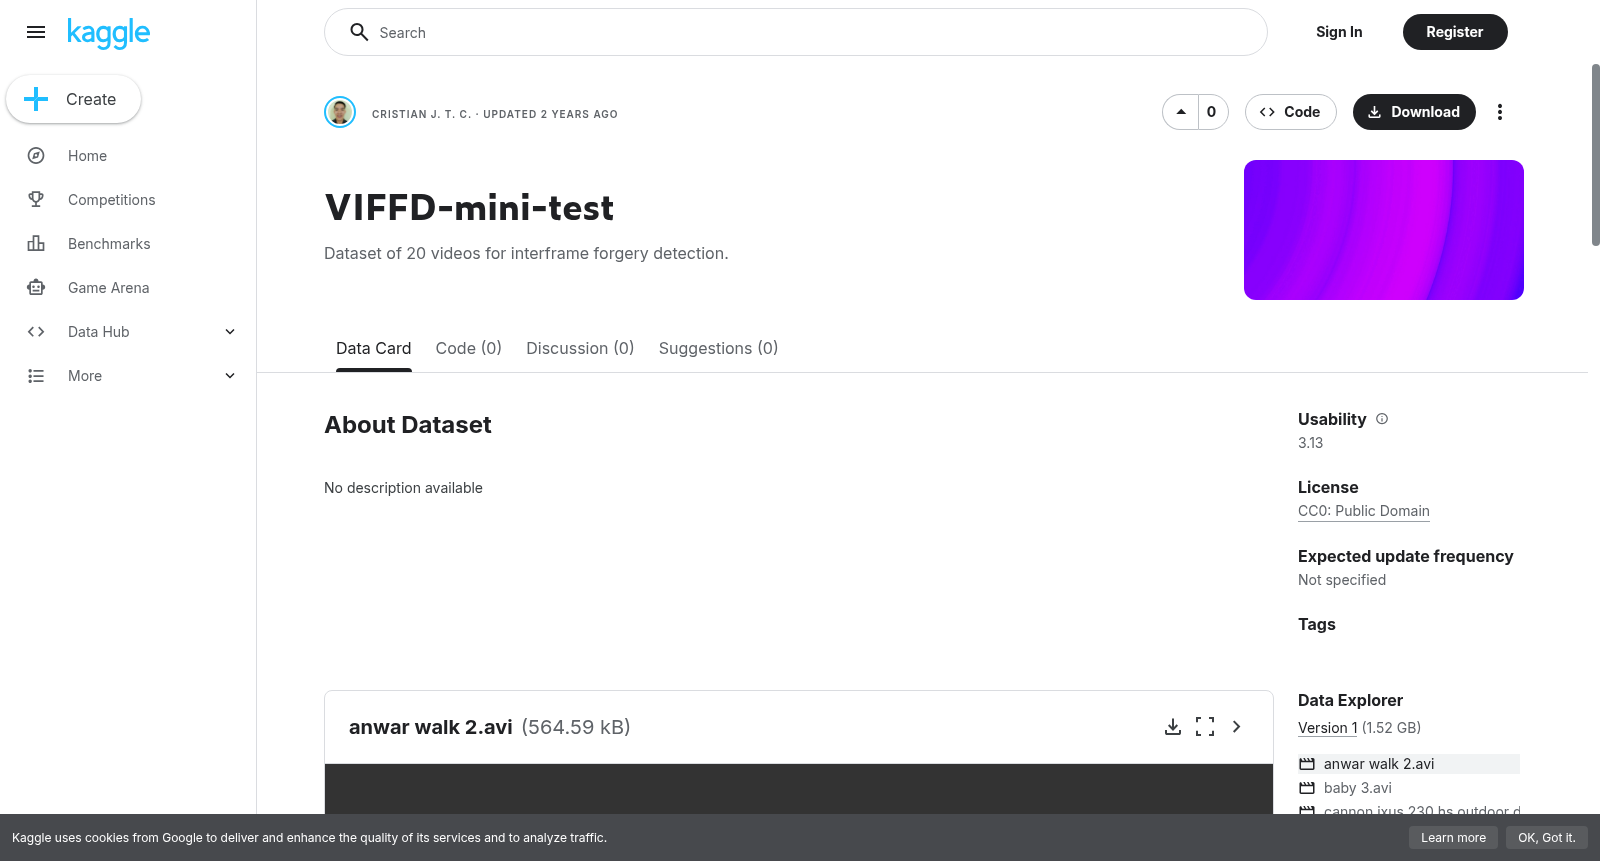Click the Kaggle logo
1600x861 pixels.
pos(108,33)
